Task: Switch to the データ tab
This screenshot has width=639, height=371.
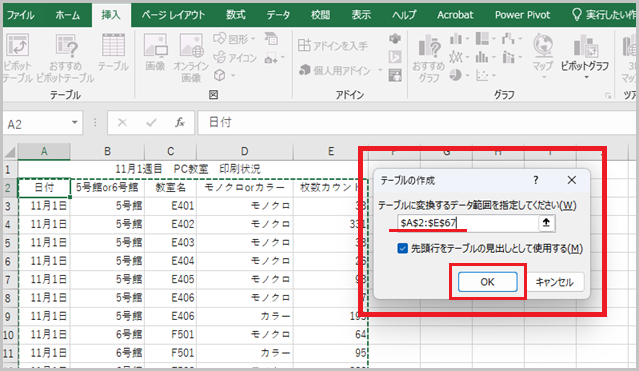Action: (278, 15)
